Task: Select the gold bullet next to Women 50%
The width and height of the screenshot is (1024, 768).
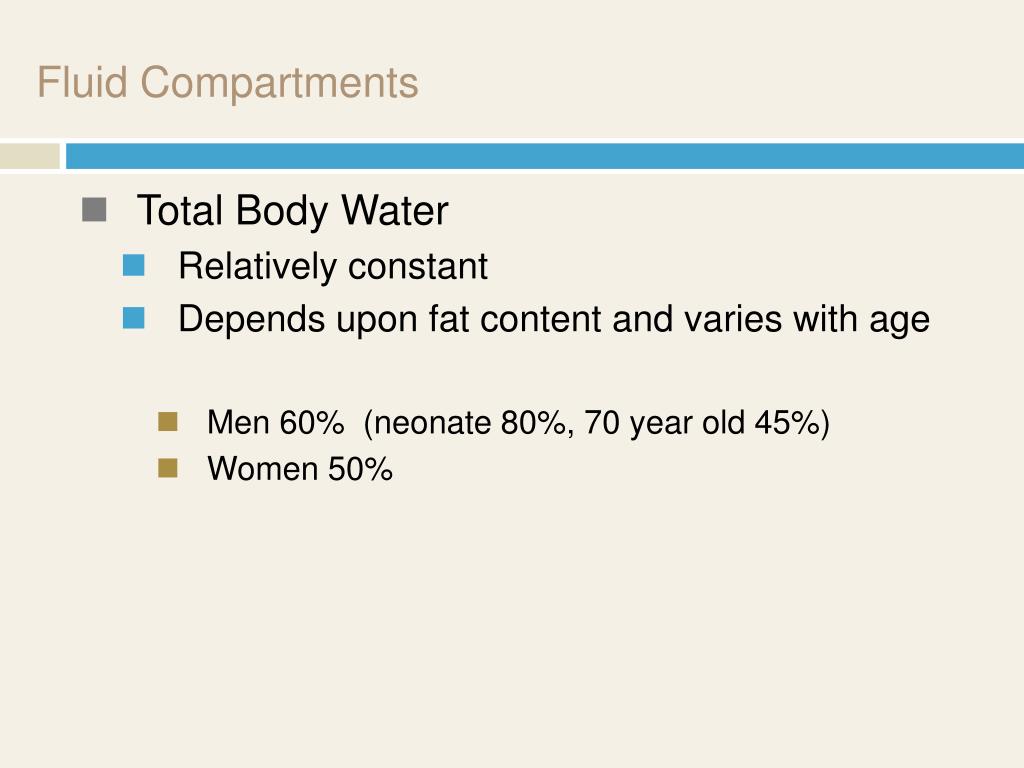Action: 167,467
